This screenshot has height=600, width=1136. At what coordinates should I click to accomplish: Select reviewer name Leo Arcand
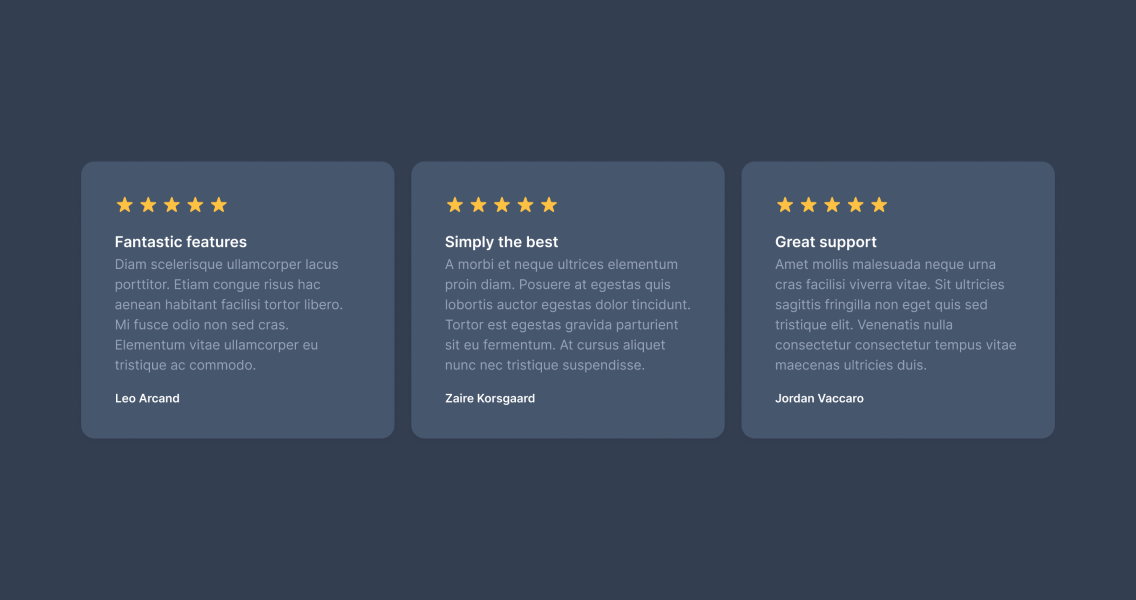click(147, 399)
